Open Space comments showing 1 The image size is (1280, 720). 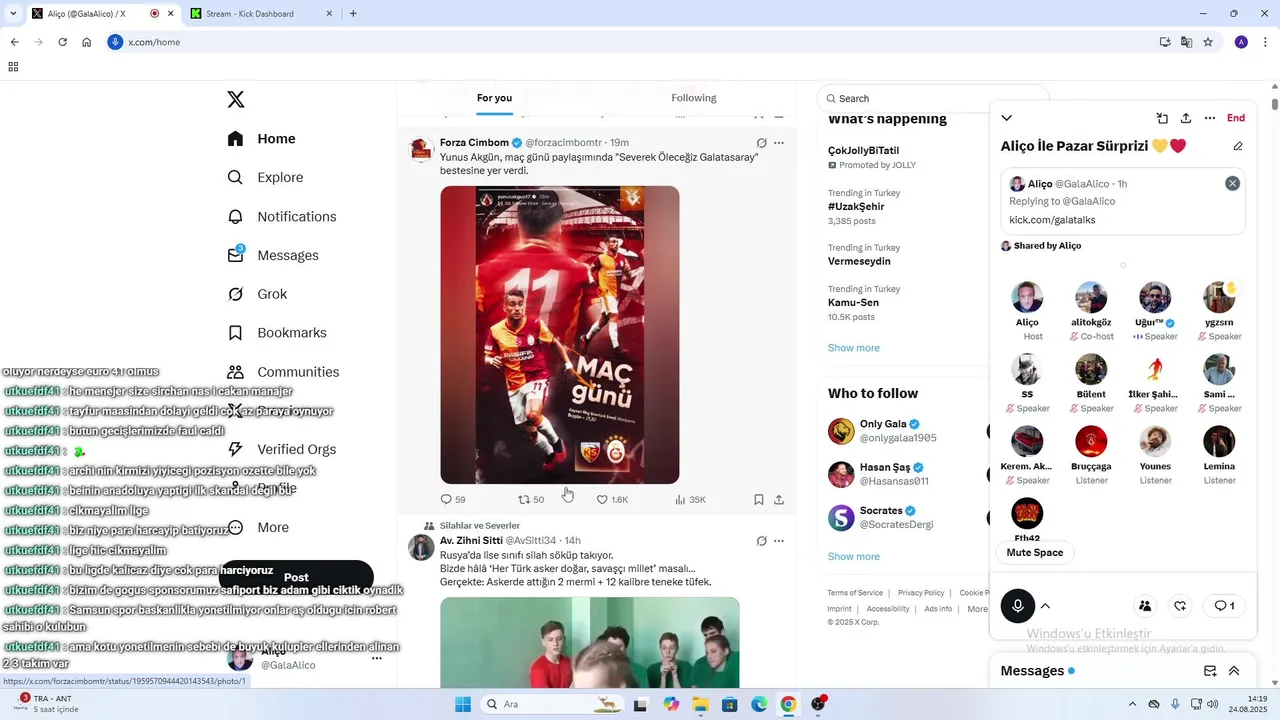pyautogui.click(x=1224, y=606)
